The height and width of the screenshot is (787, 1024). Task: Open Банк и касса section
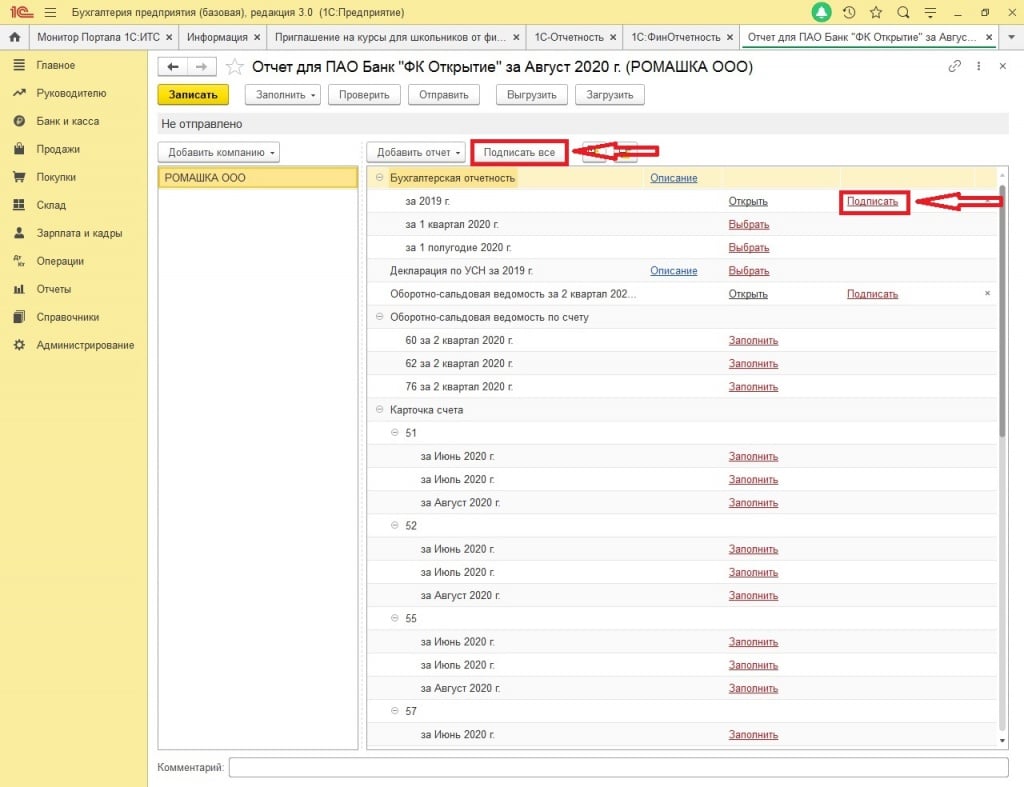(70, 121)
